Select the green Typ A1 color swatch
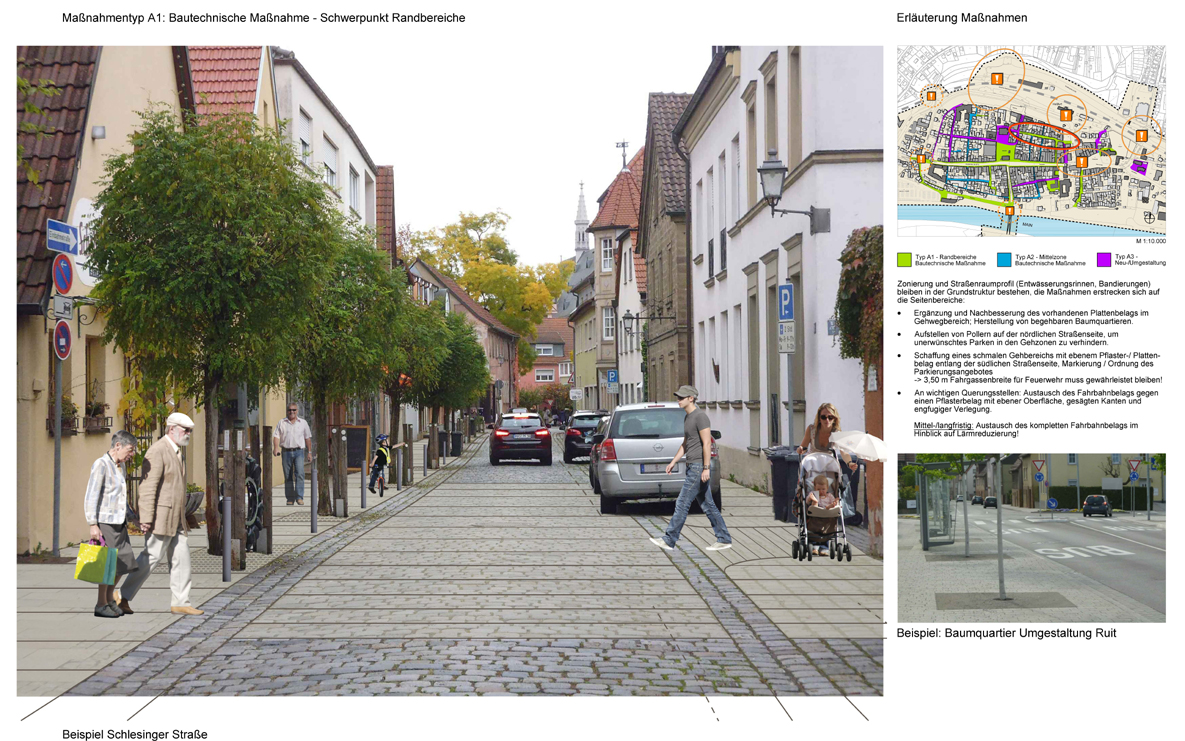Image resolution: width=1185 pixels, height=741 pixels. tap(905, 261)
